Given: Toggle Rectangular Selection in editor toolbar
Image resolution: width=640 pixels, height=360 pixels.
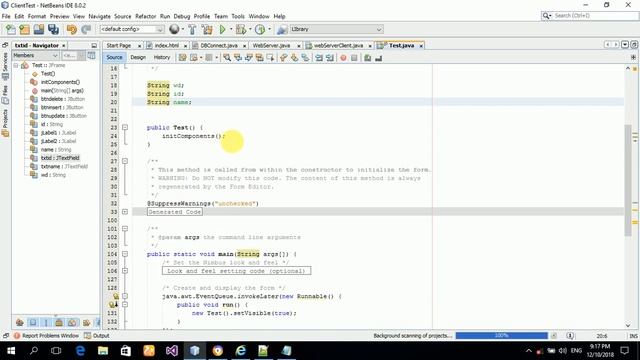Looking at the screenshot, I should tap(270, 58).
